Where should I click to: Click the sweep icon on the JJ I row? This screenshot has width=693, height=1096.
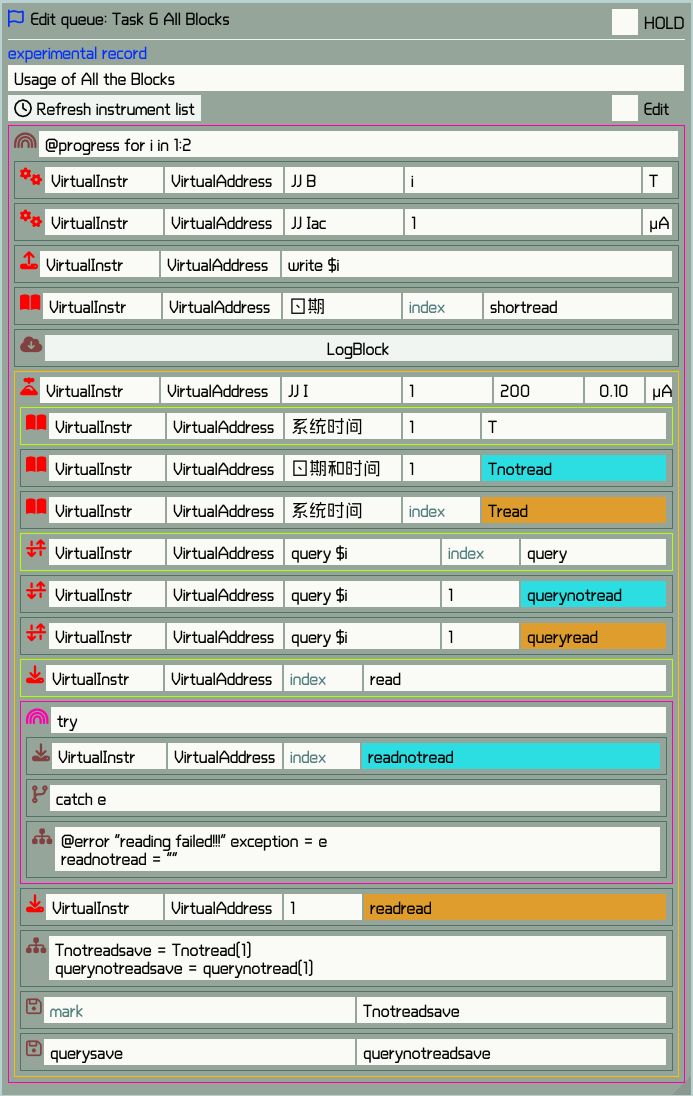tap(29, 387)
